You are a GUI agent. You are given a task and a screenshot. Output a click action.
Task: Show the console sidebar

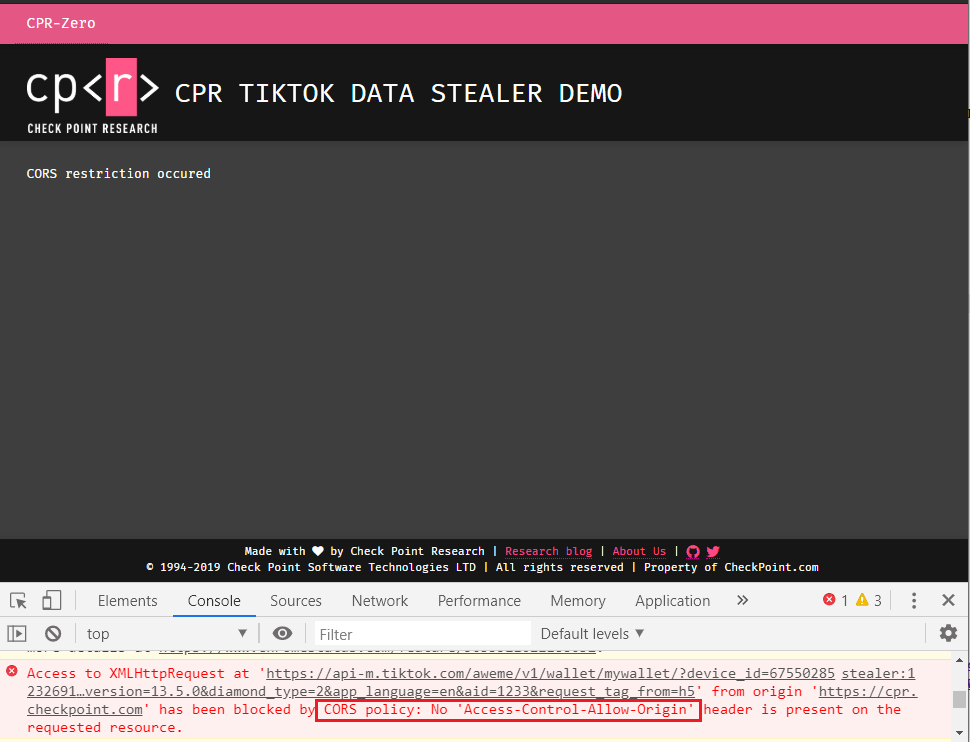(x=17, y=633)
